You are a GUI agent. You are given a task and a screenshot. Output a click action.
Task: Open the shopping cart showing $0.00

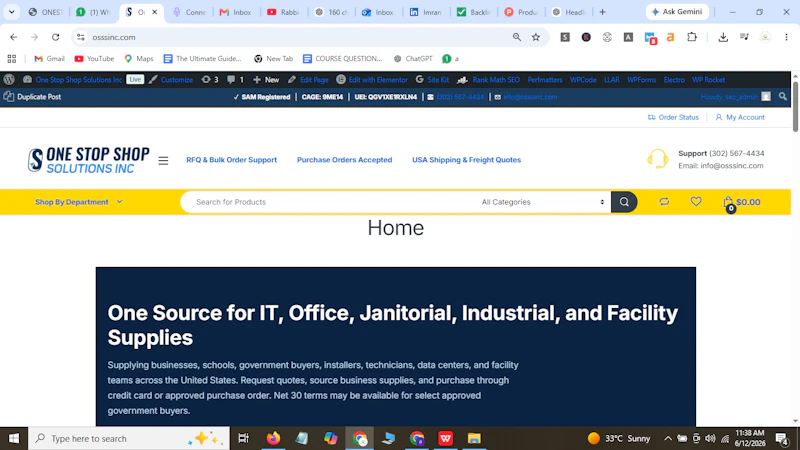click(741, 203)
